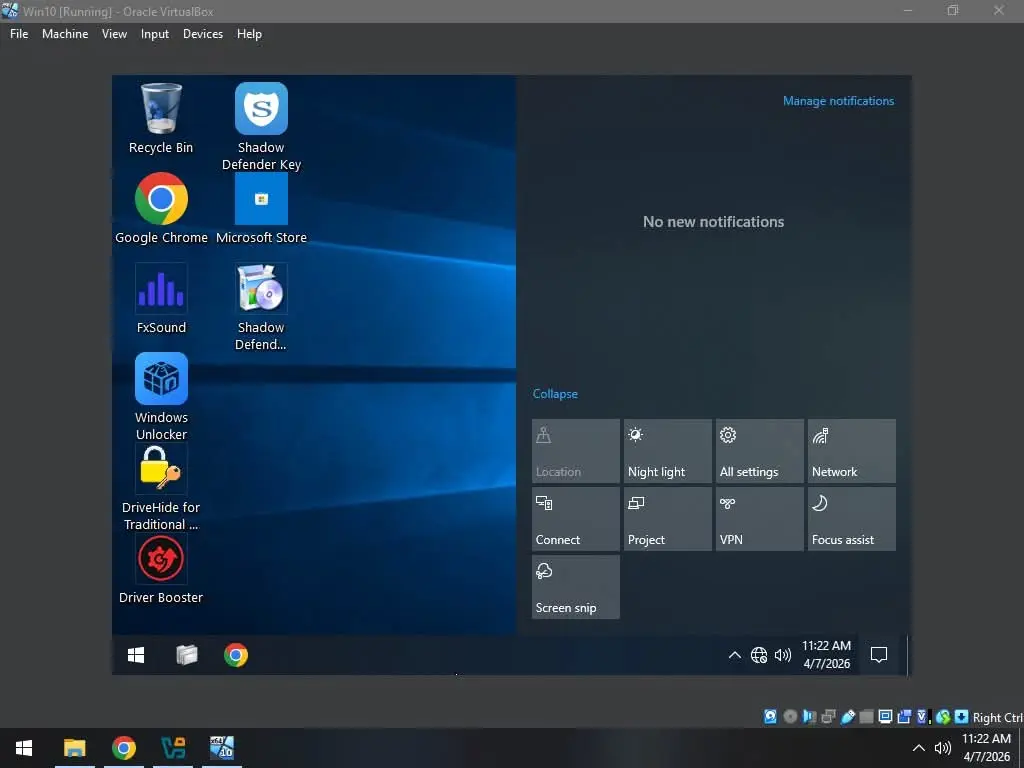Screen dimensions: 1024x768
Task: Open All settings quick action
Action: 760,451
